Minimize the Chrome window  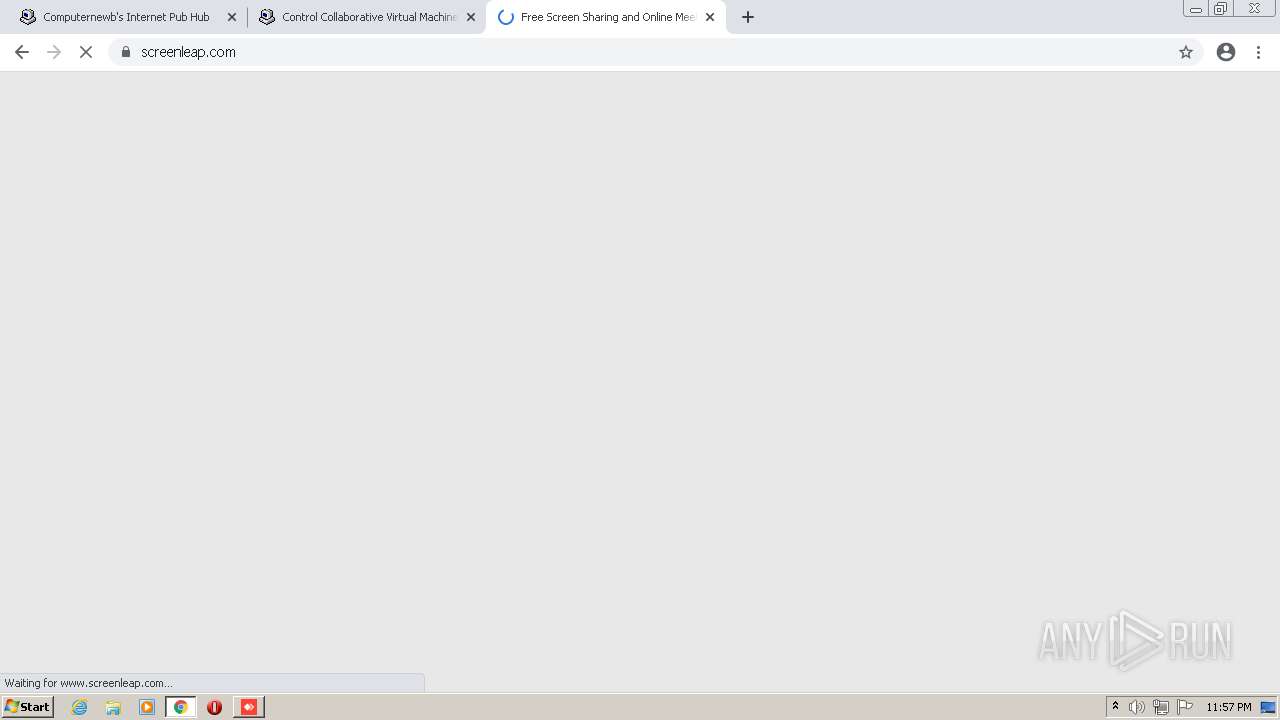1196,9
